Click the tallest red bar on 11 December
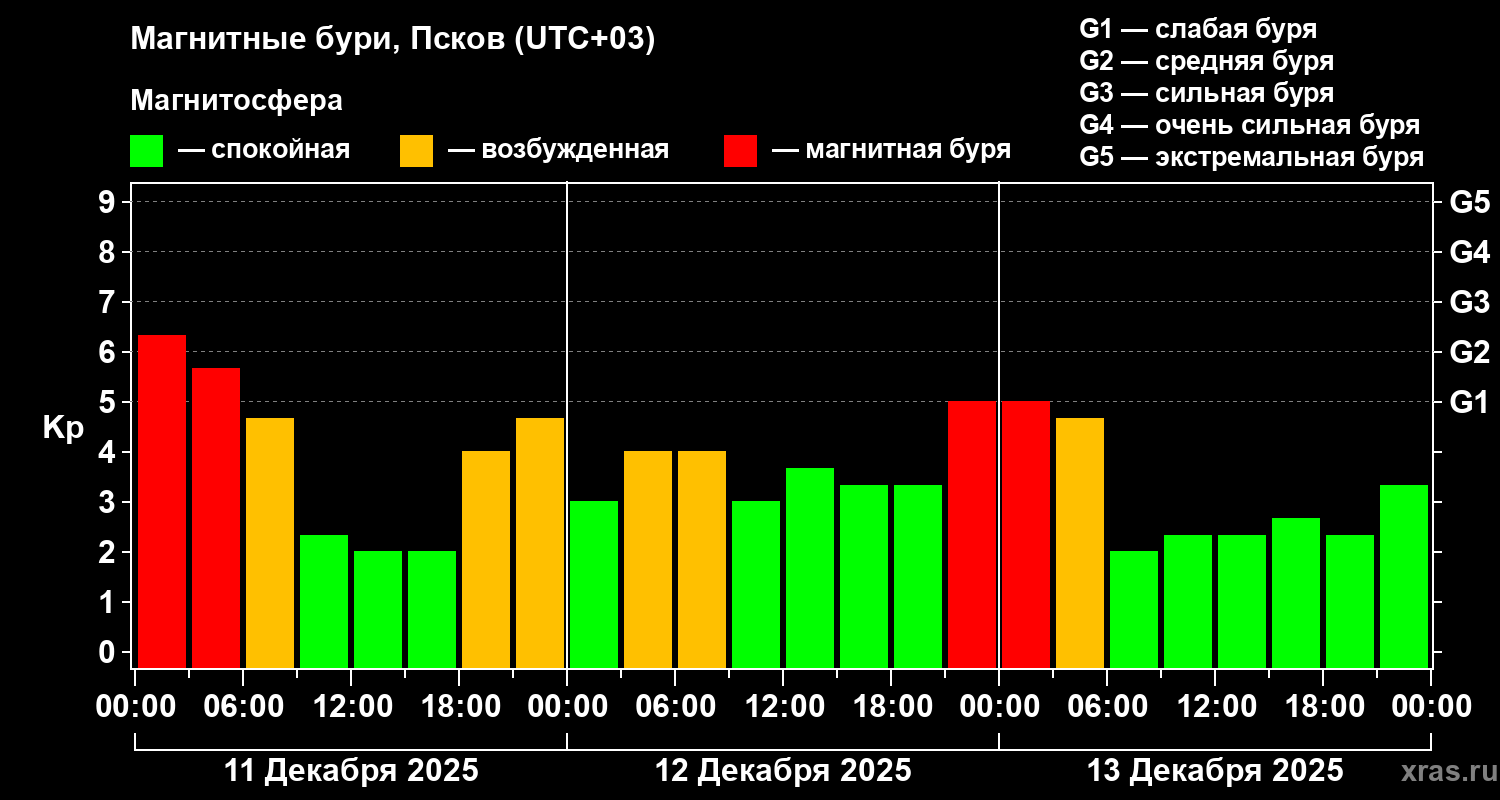1500x800 pixels. pos(162,501)
